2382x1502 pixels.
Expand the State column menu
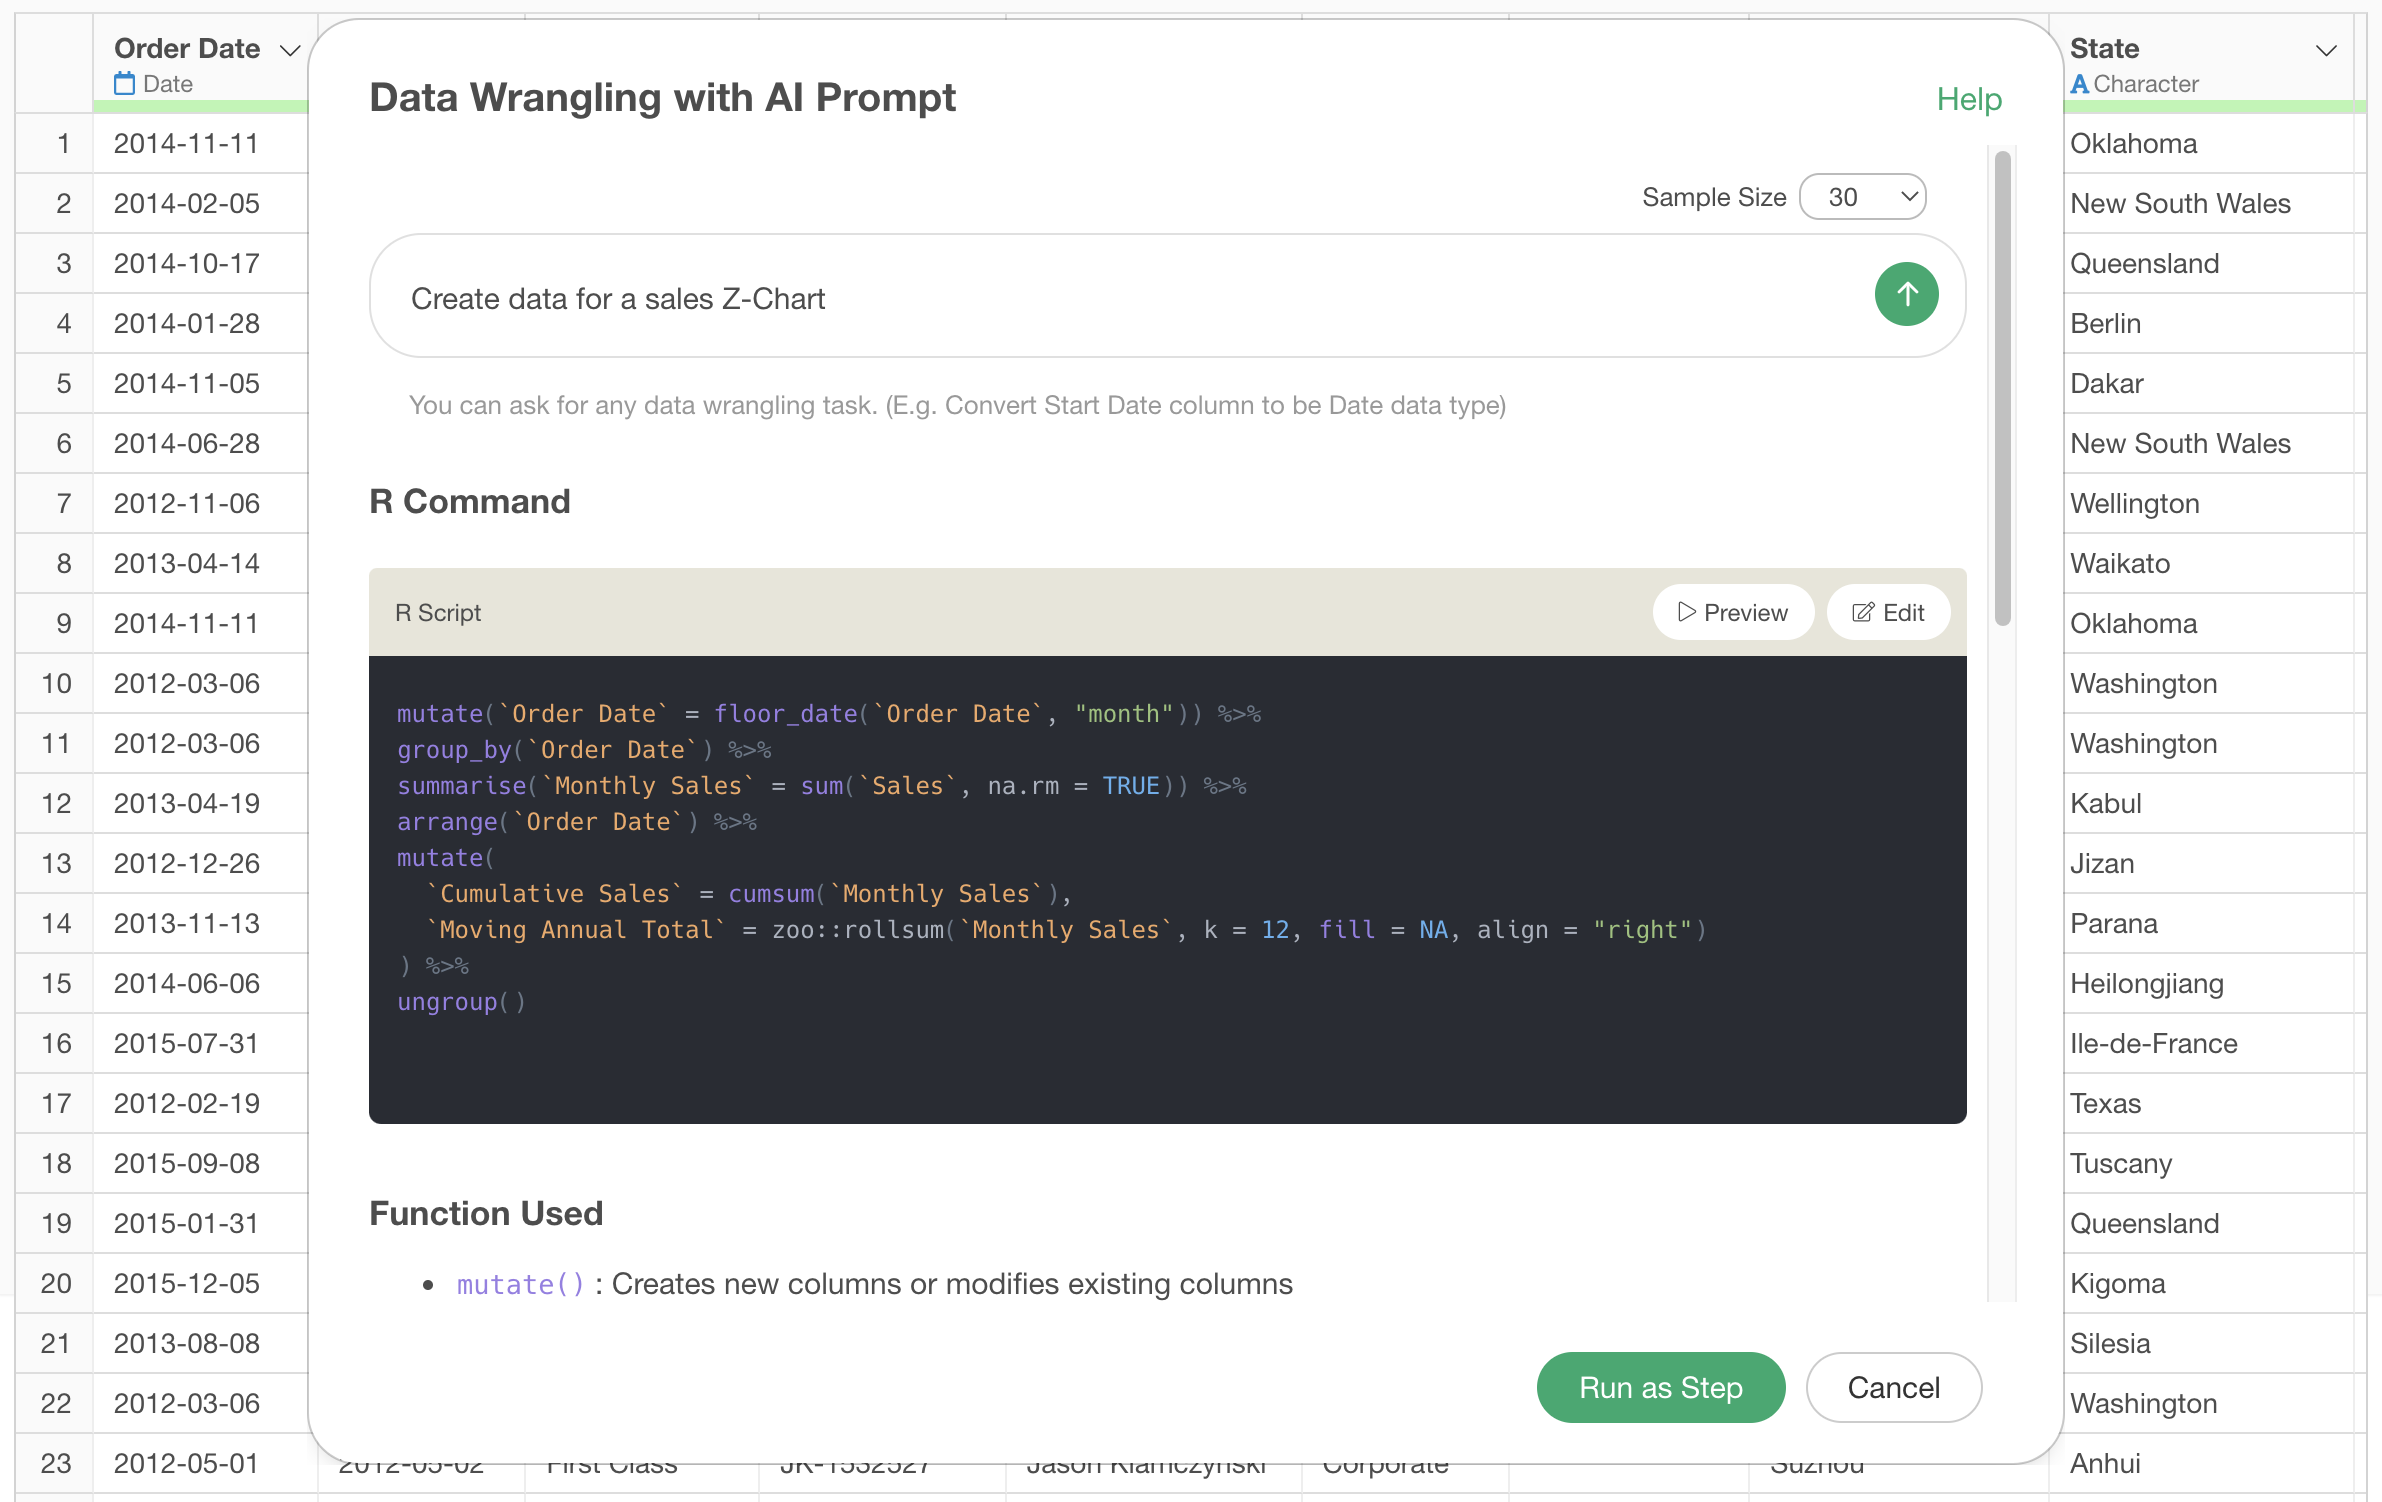pyautogui.click(x=2326, y=50)
